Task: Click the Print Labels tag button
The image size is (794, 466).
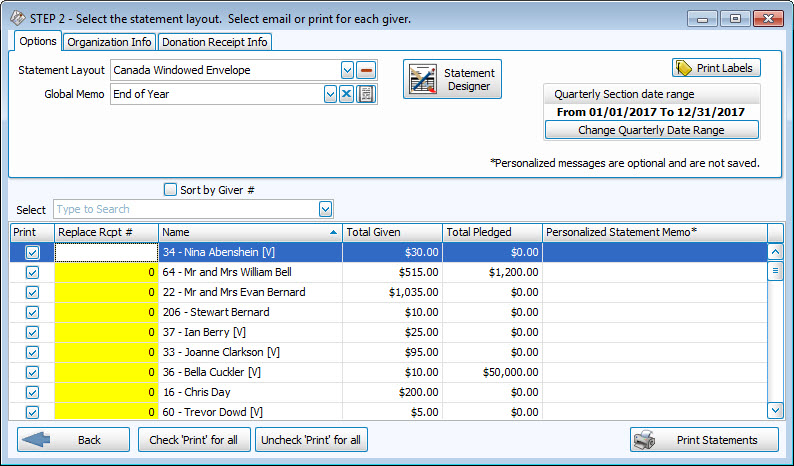Action: (716, 68)
